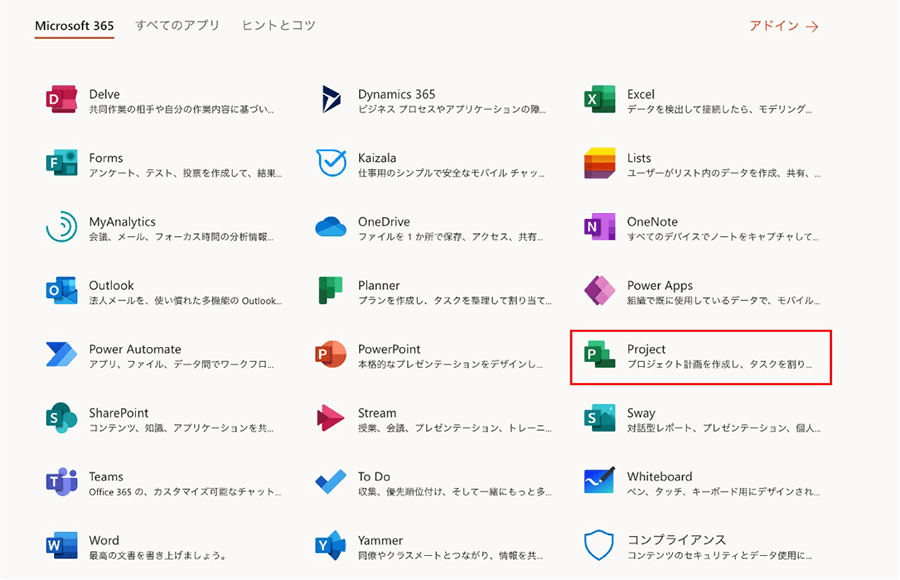
Task: Open the Delve app icon
Action: coord(61,100)
